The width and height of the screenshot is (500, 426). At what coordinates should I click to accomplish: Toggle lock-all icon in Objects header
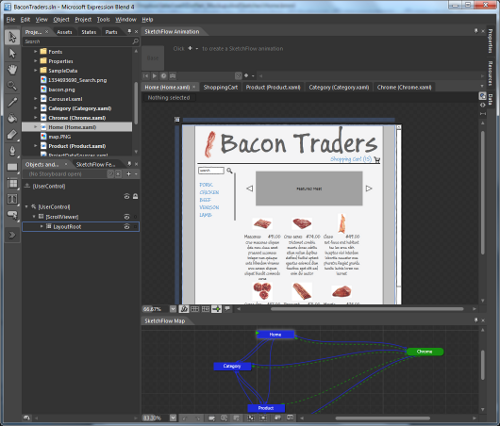click(x=135, y=196)
